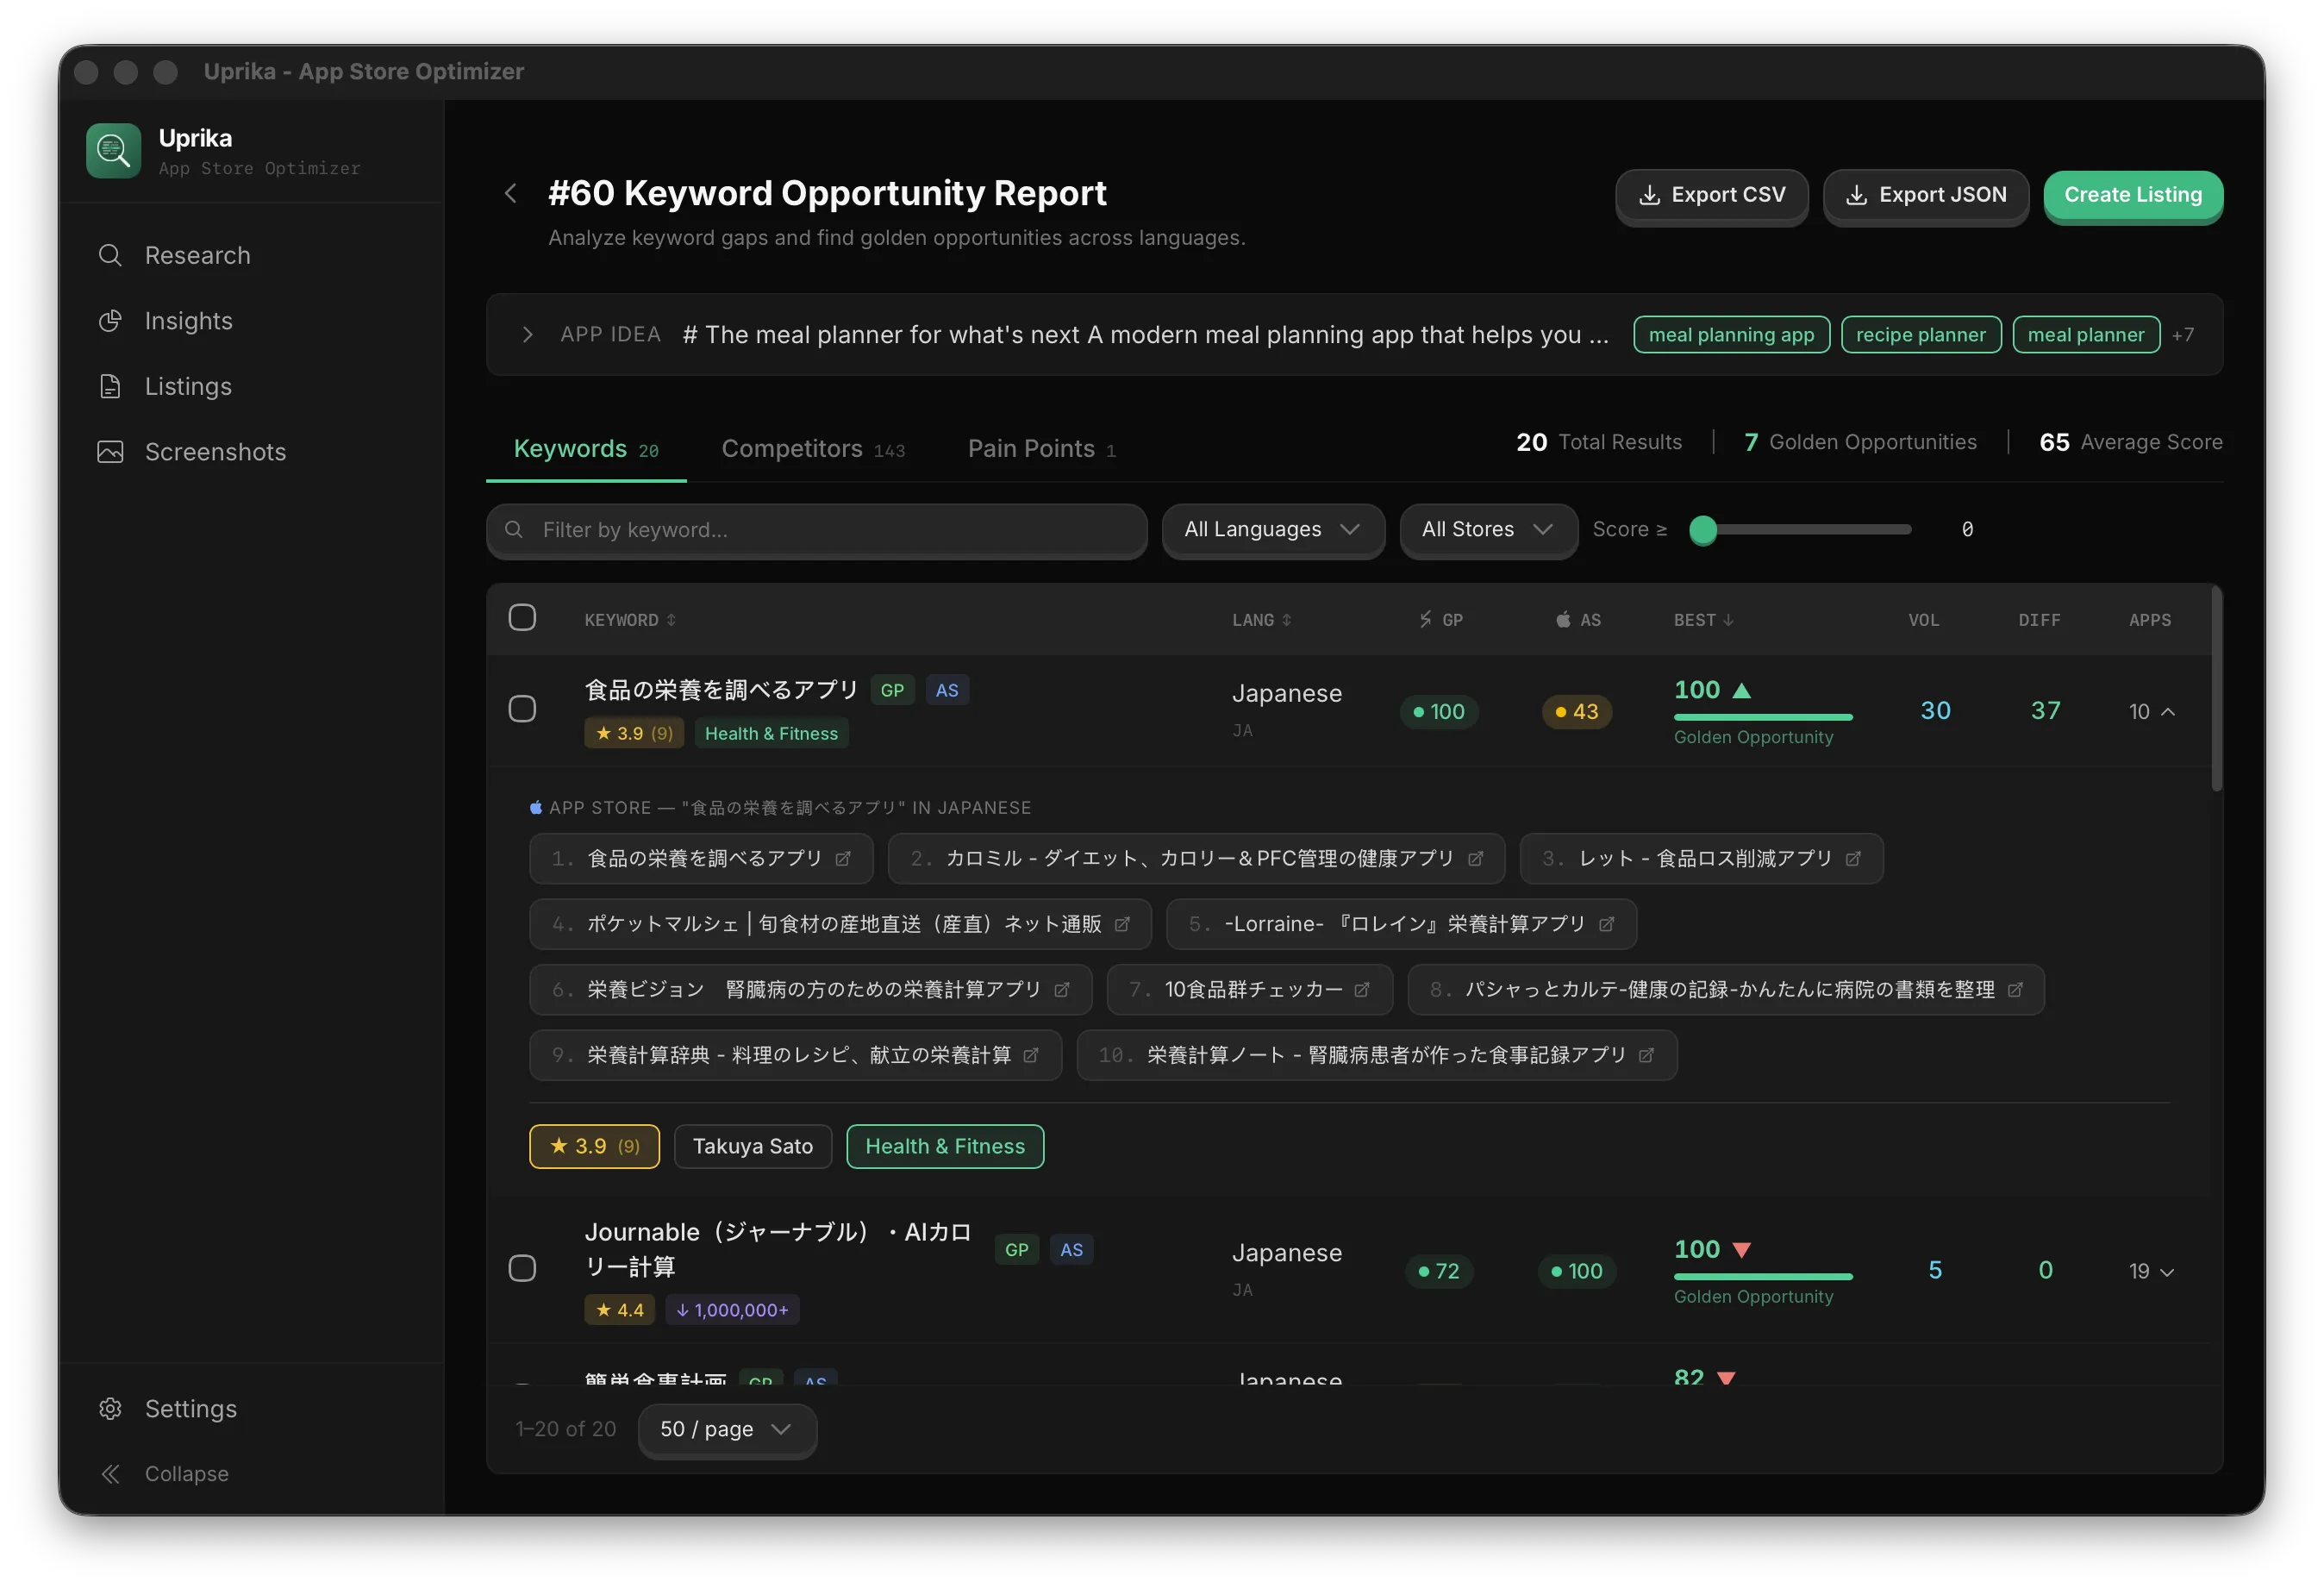2324x1588 pixels.
Task: Toggle the select-all checkbox in table header
Action: (522, 618)
